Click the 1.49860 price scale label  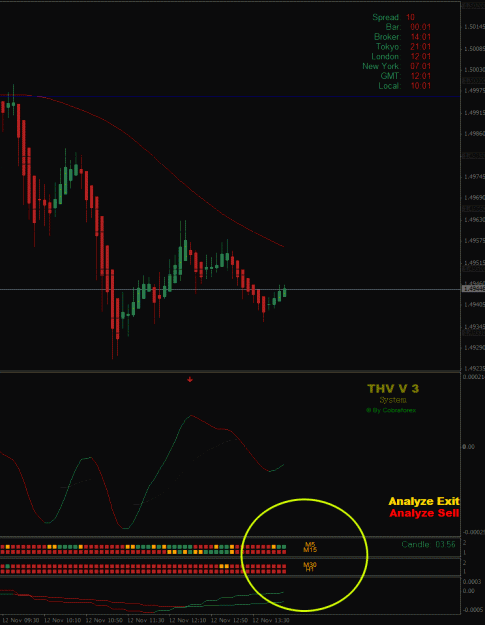coord(474,134)
